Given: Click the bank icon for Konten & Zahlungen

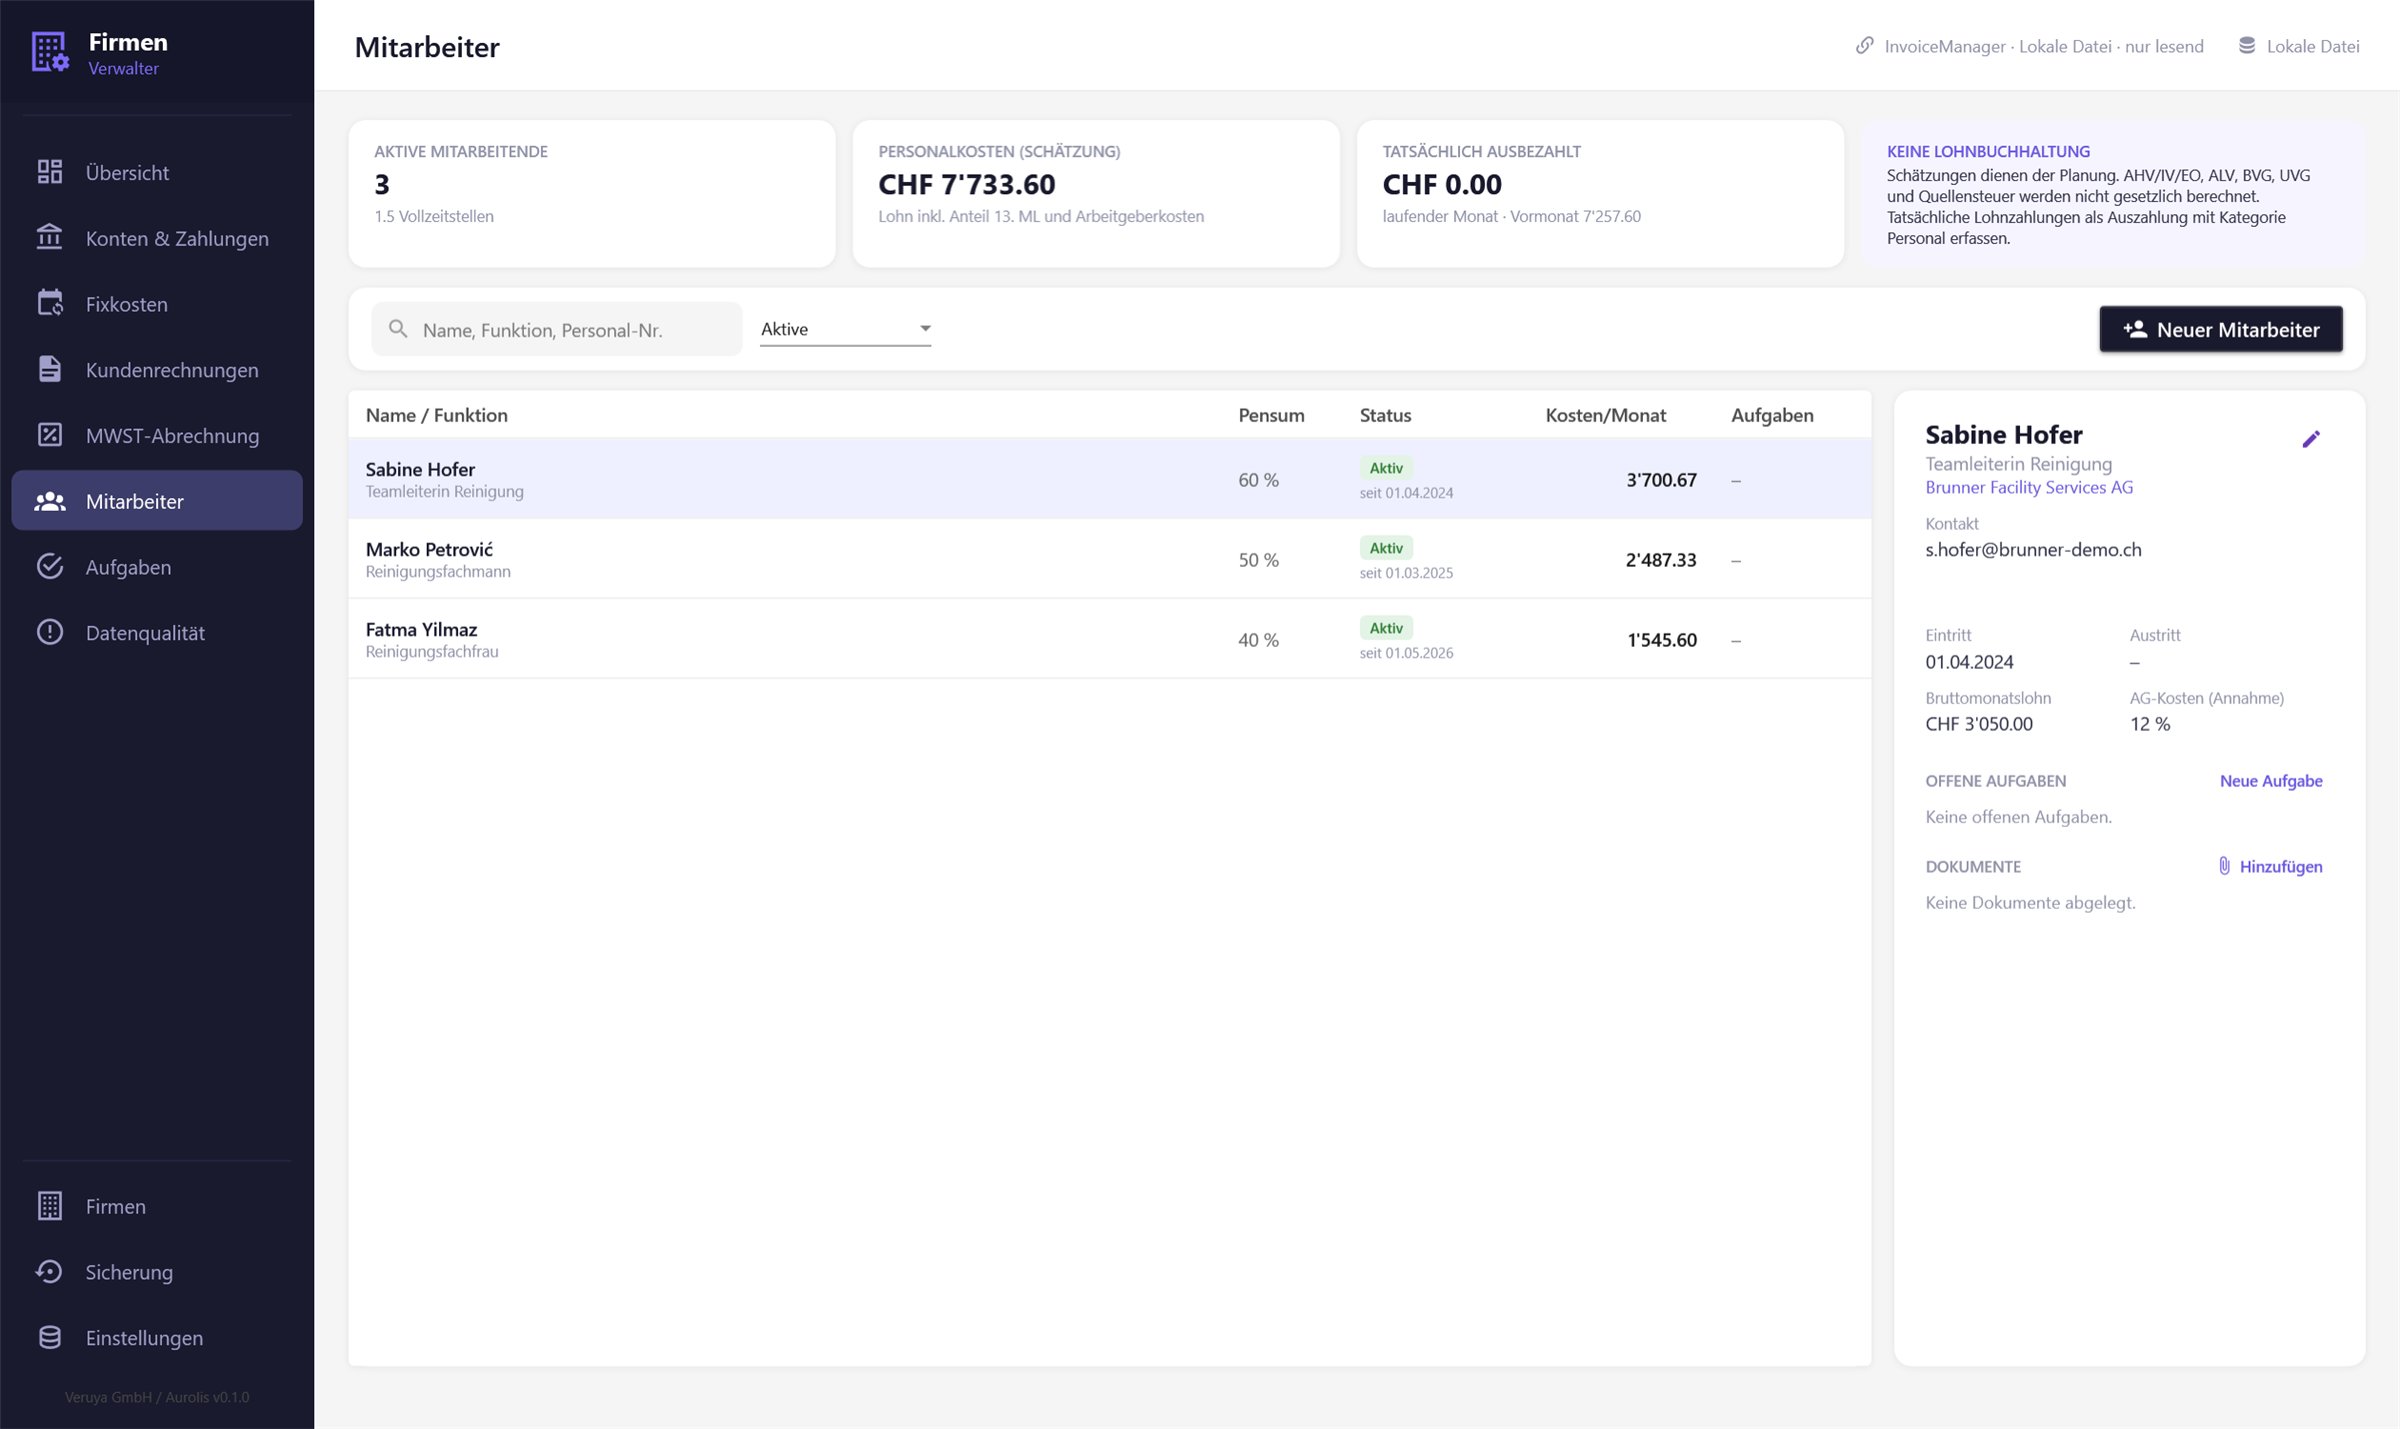Looking at the screenshot, I should click(50, 238).
